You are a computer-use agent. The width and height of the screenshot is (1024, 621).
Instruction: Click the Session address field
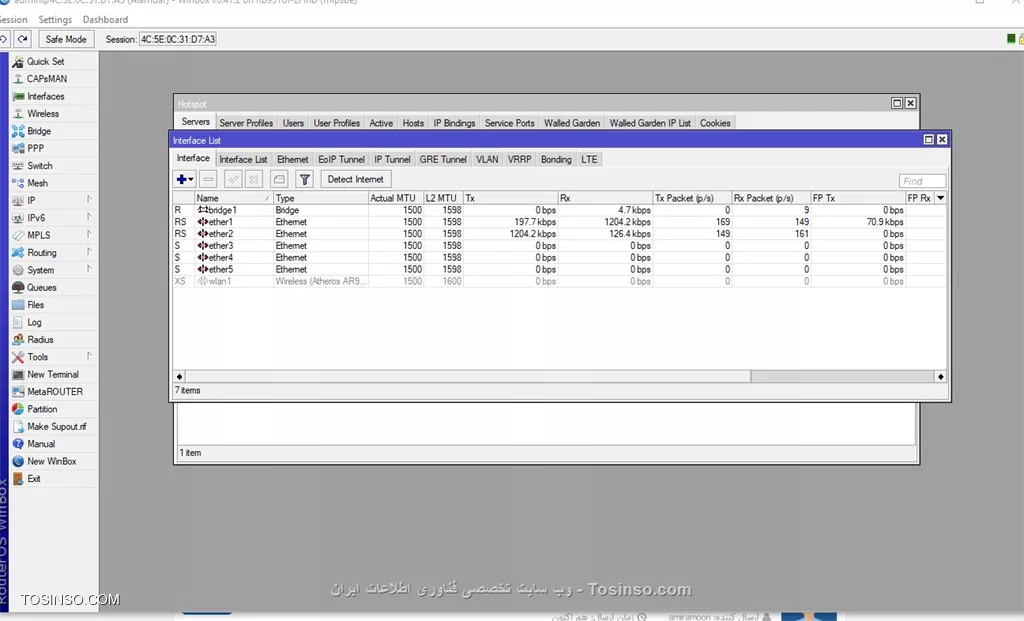178,39
